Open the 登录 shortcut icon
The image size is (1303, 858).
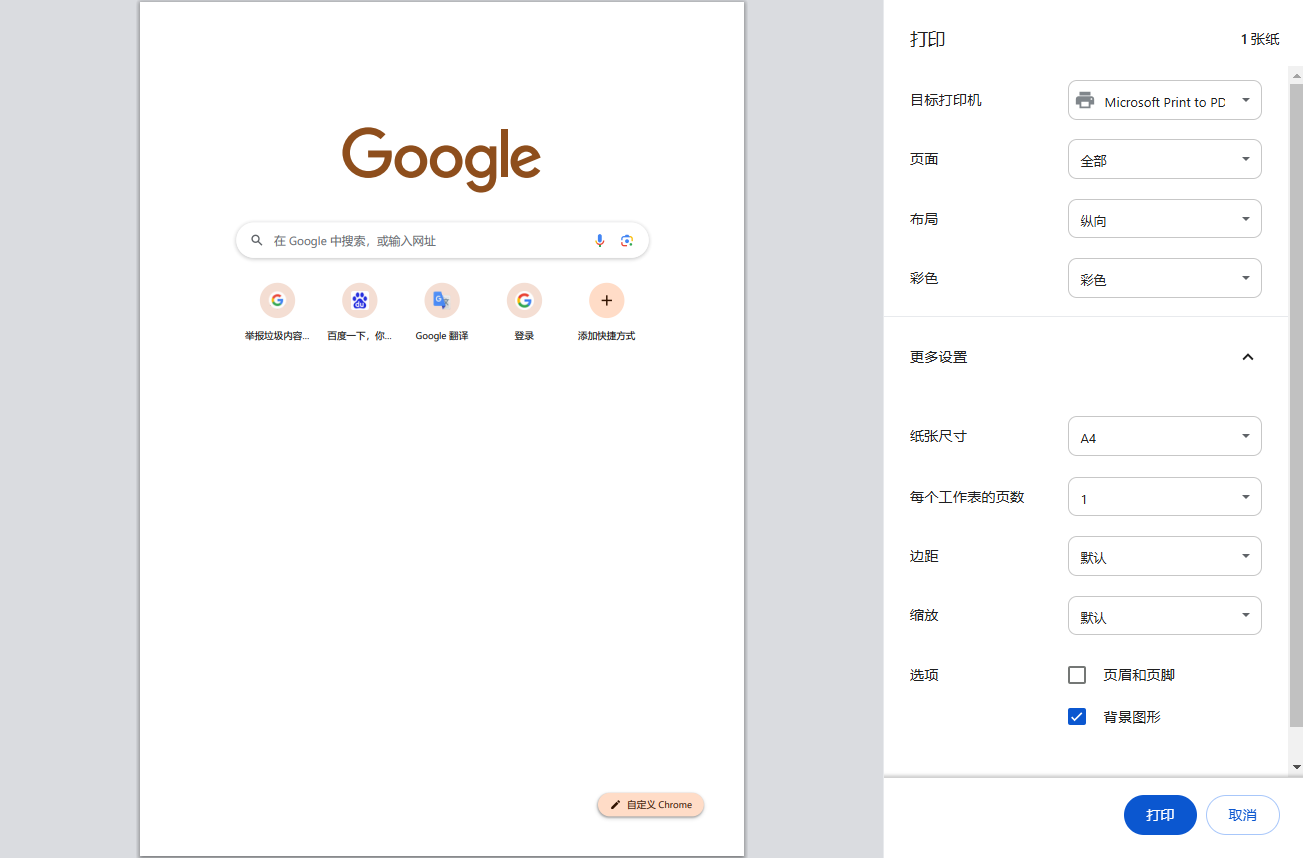click(x=524, y=300)
